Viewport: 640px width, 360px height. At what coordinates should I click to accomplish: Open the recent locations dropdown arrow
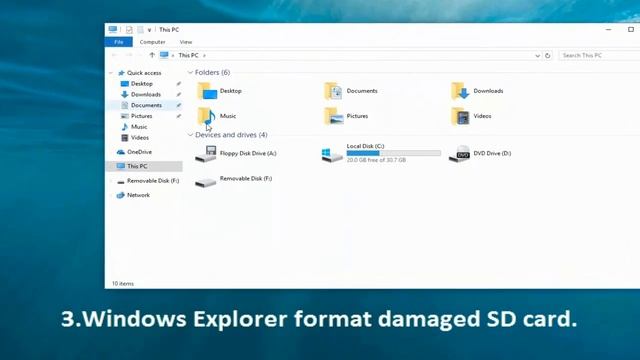[x=140, y=56]
